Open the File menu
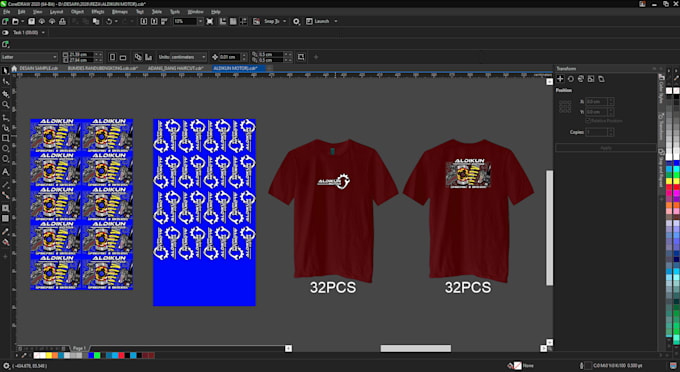Viewport: 680px width, 372px height. click(7, 12)
